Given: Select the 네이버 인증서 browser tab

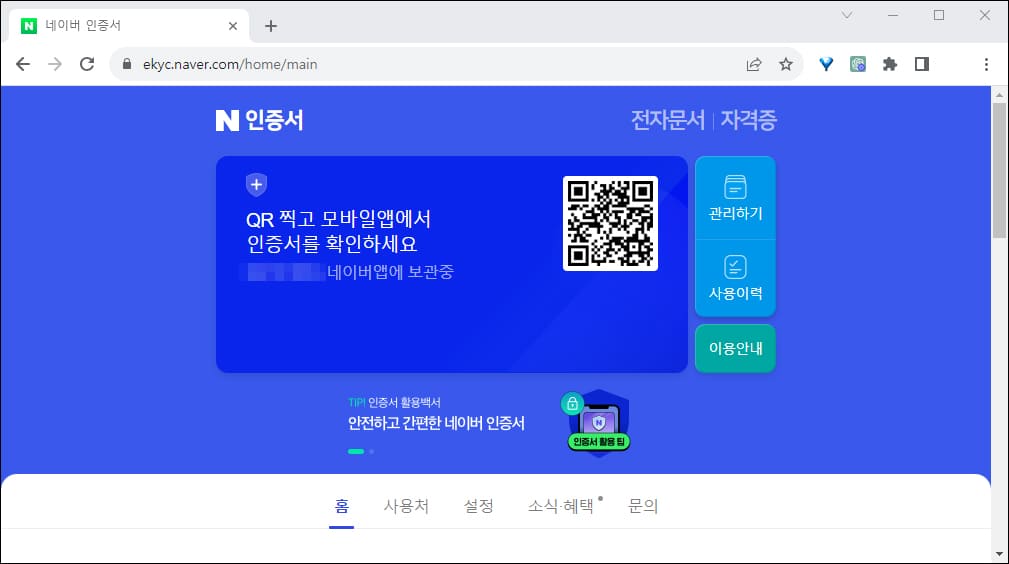Looking at the screenshot, I should pyautogui.click(x=129, y=26).
